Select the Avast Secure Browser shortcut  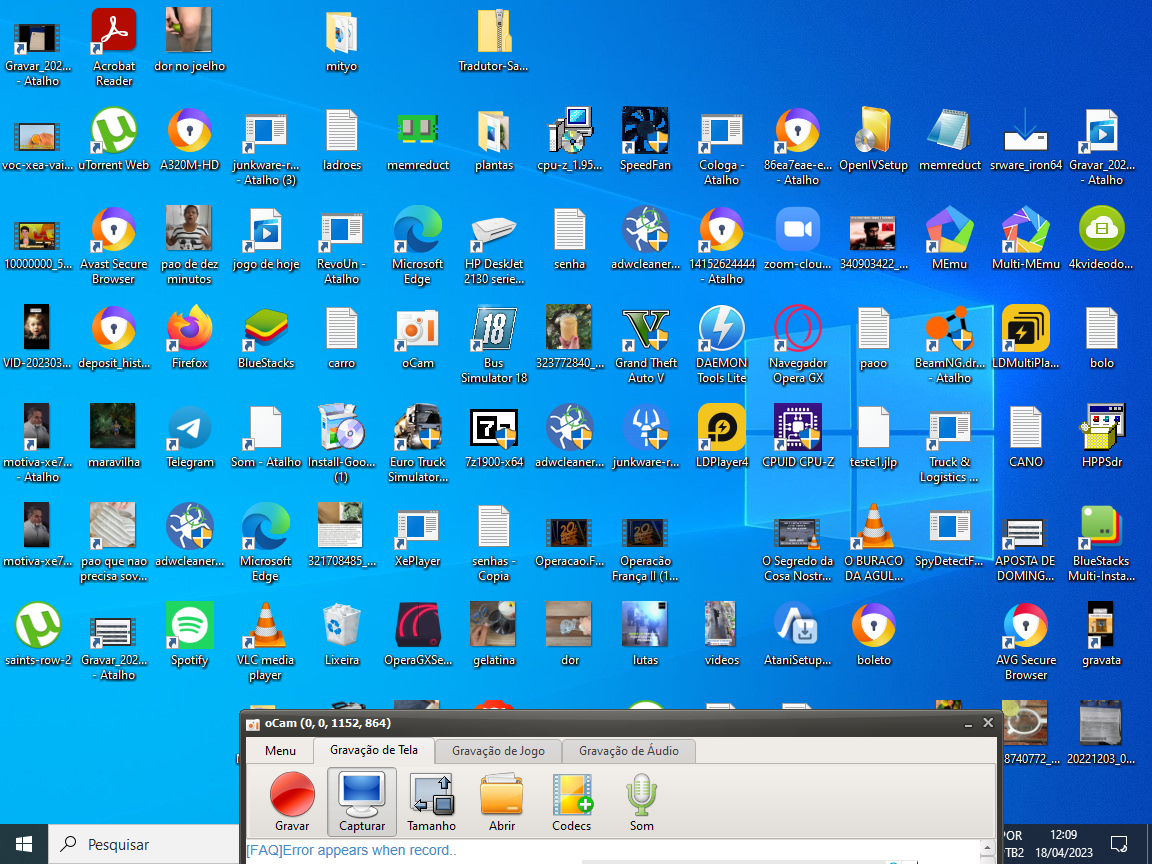point(114,245)
